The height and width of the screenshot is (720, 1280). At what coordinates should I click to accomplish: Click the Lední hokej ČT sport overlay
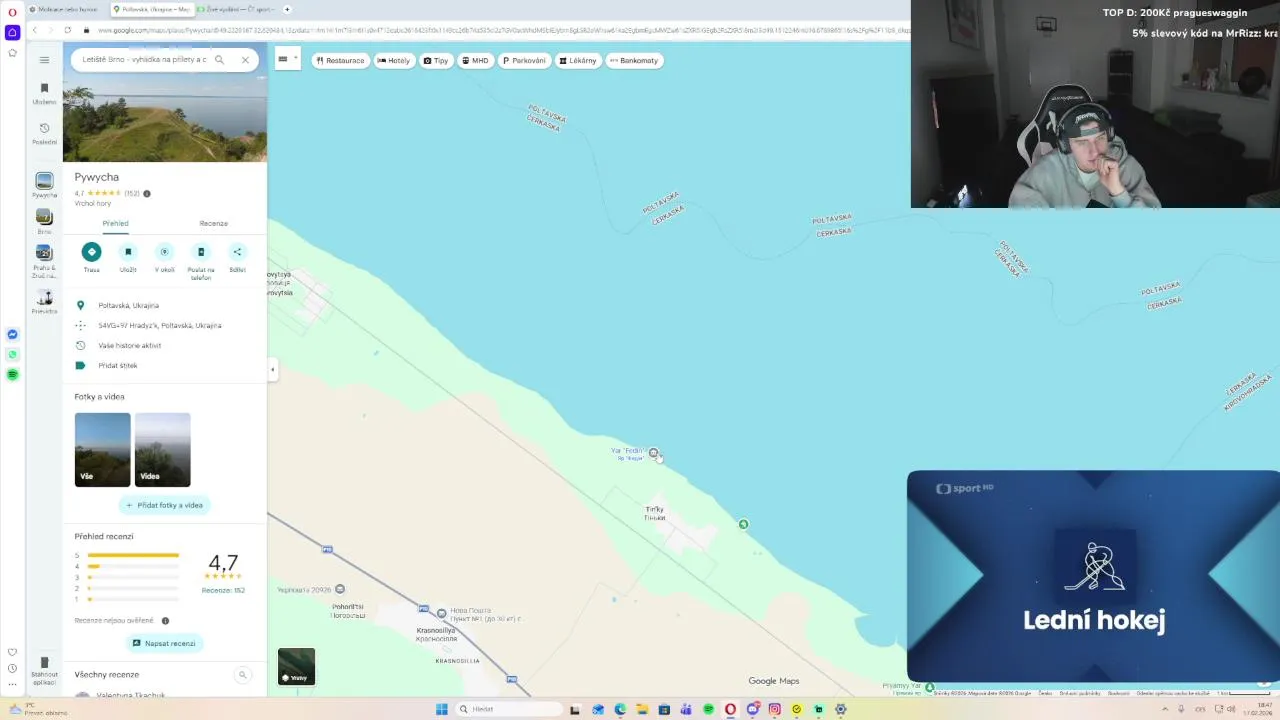coord(1093,576)
